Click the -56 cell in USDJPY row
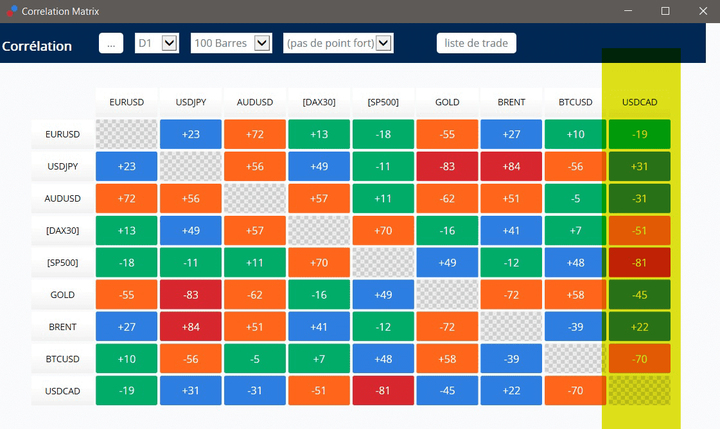The height and width of the screenshot is (429, 720). 575,166
